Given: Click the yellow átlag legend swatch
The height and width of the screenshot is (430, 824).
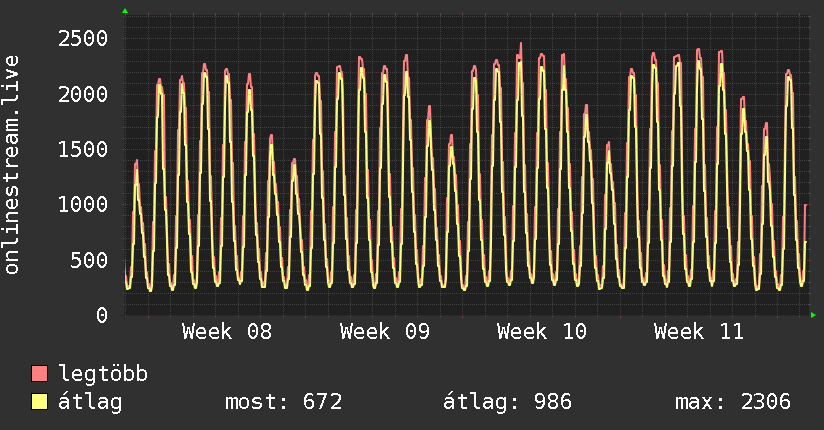Looking at the screenshot, I should (40, 403).
